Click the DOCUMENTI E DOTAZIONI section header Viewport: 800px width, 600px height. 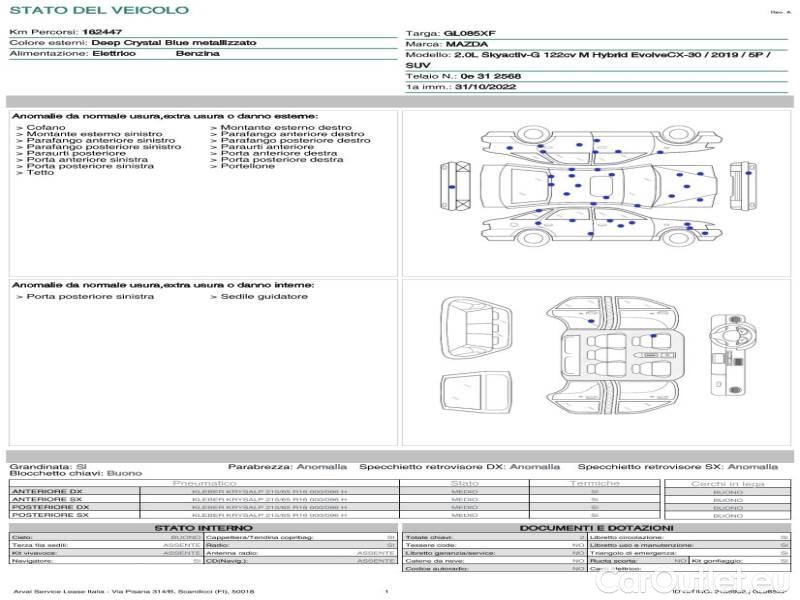596,527
